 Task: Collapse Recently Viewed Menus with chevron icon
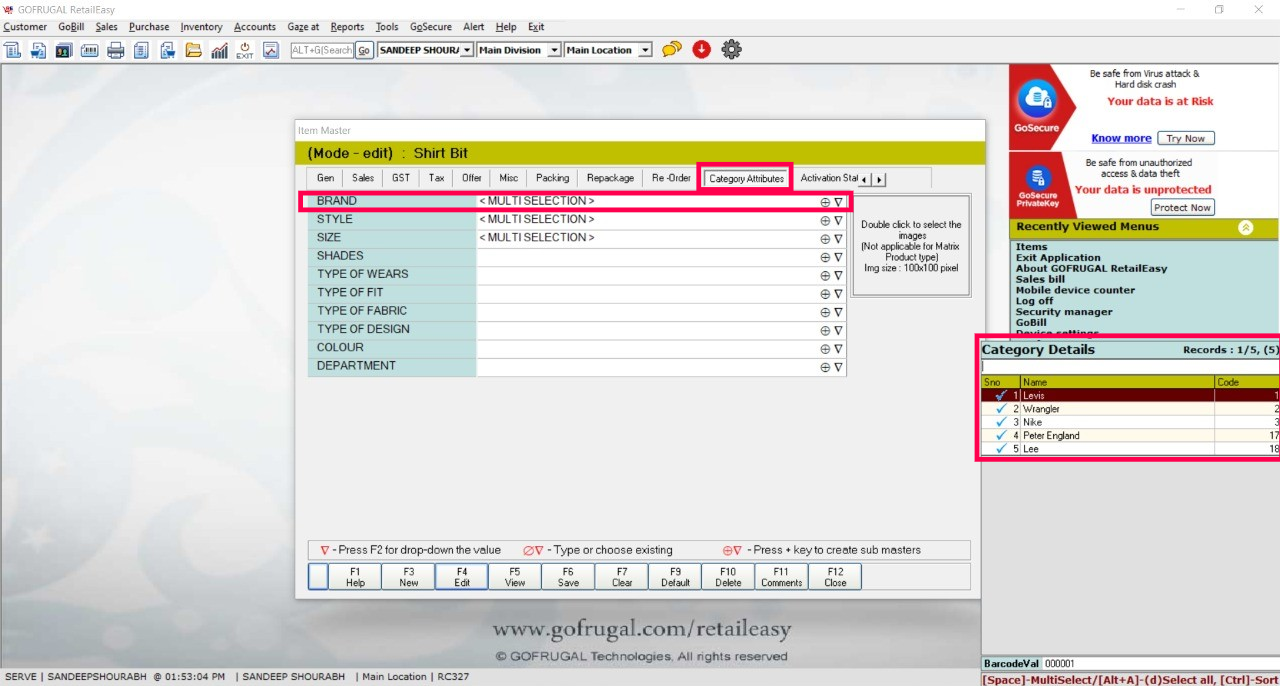(x=1245, y=227)
